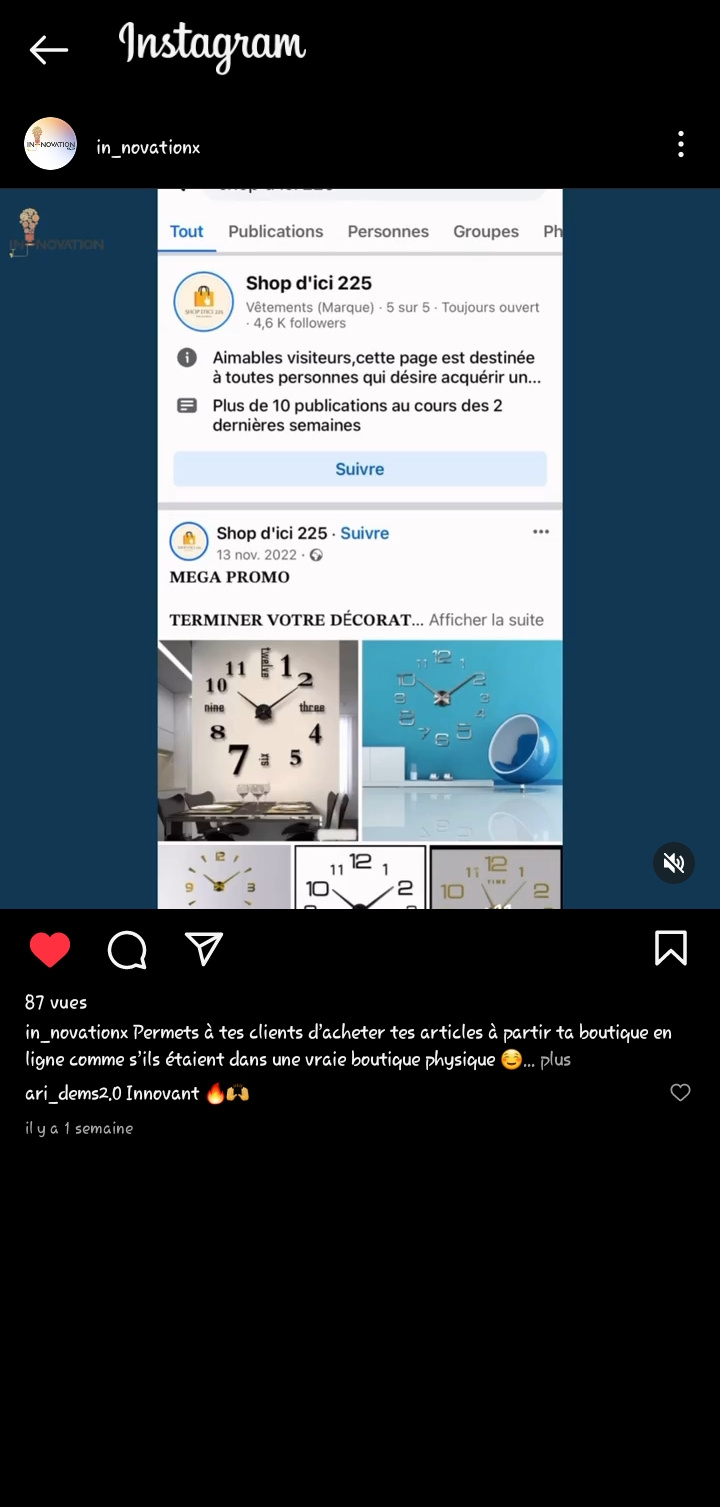
Task: Expand post text with Afficher la suite
Action: pyautogui.click(x=486, y=620)
